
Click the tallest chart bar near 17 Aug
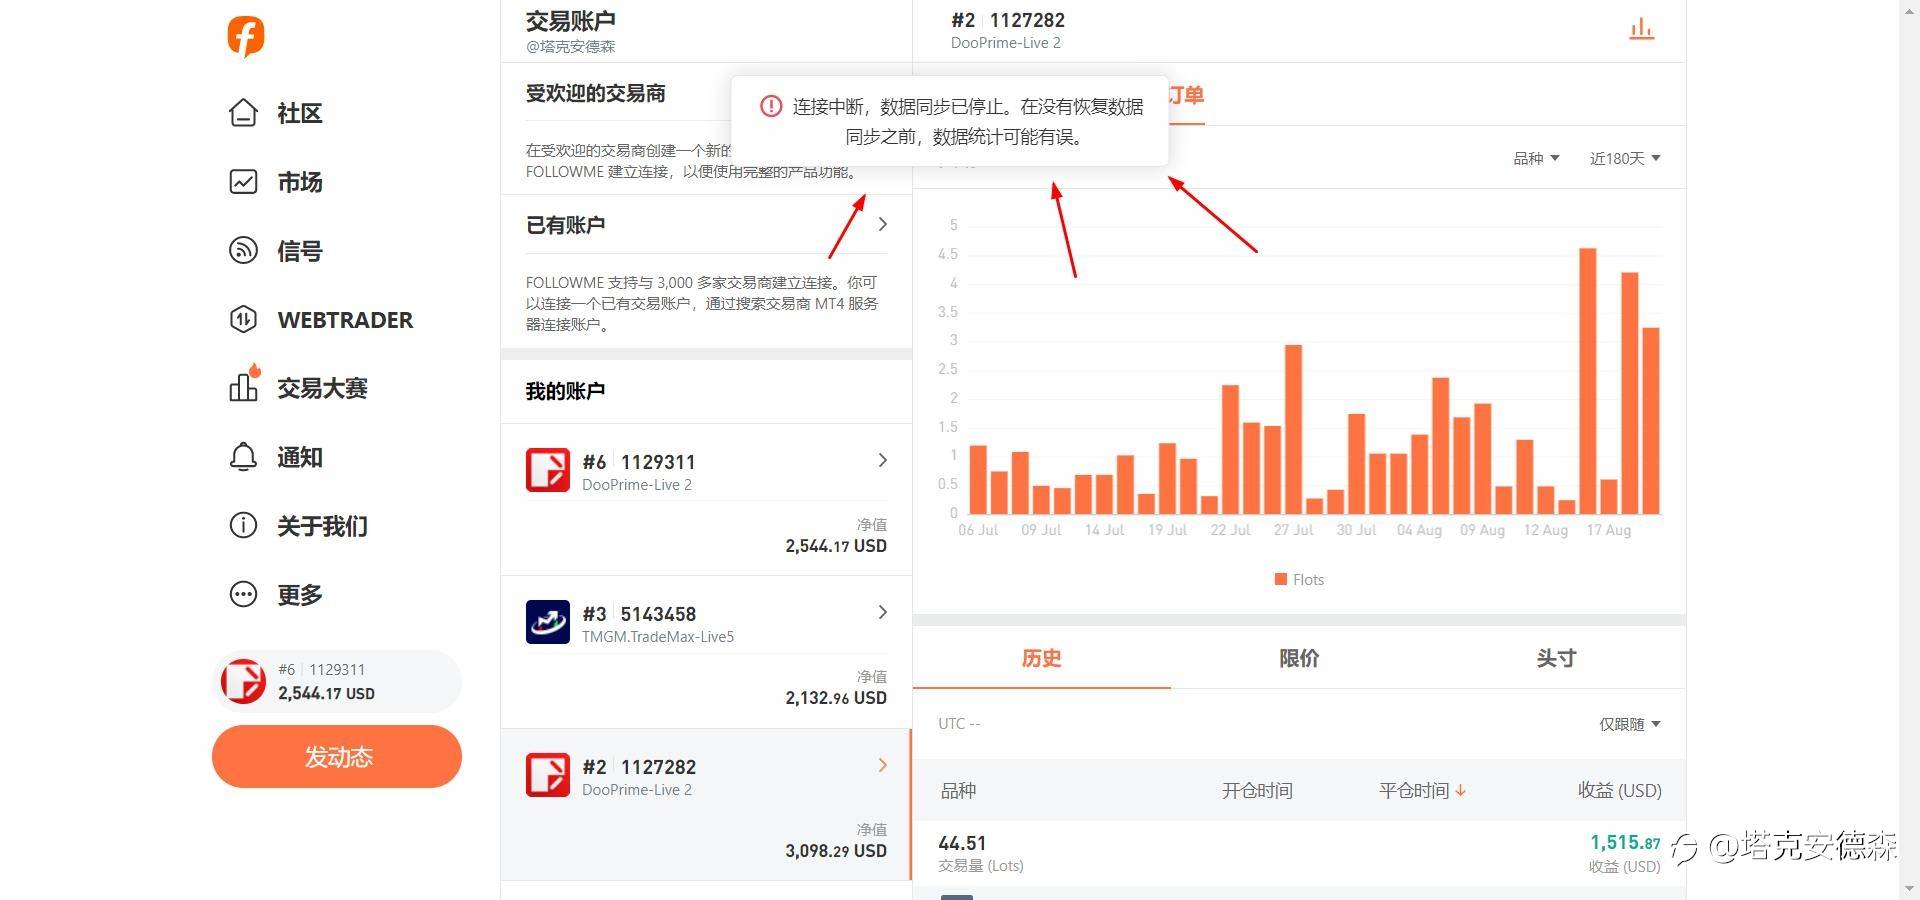click(x=1587, y=381)
